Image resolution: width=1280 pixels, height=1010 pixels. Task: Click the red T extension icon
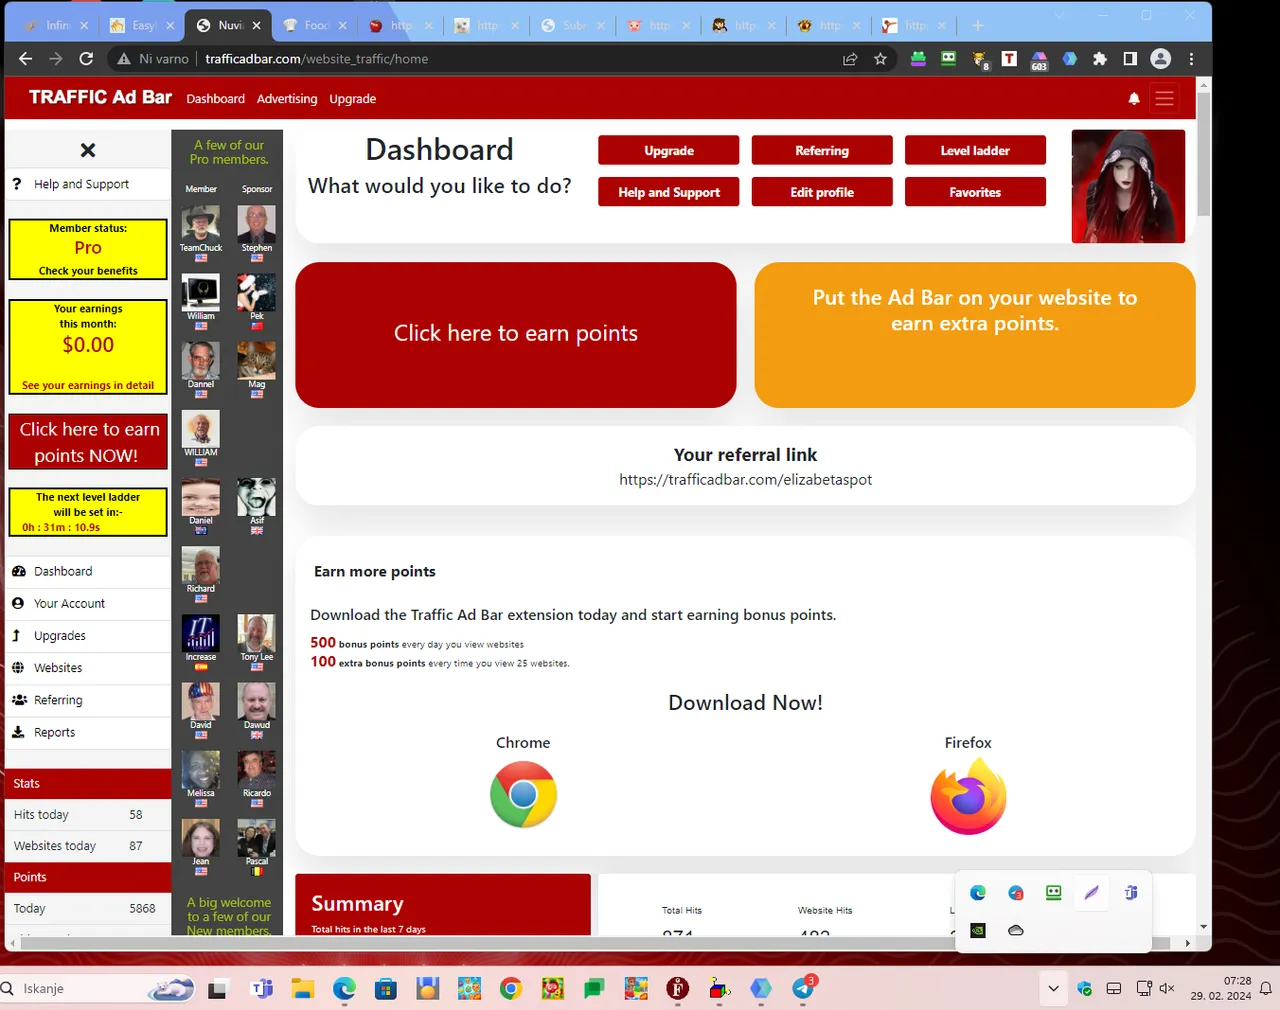tap(1009, 59)
